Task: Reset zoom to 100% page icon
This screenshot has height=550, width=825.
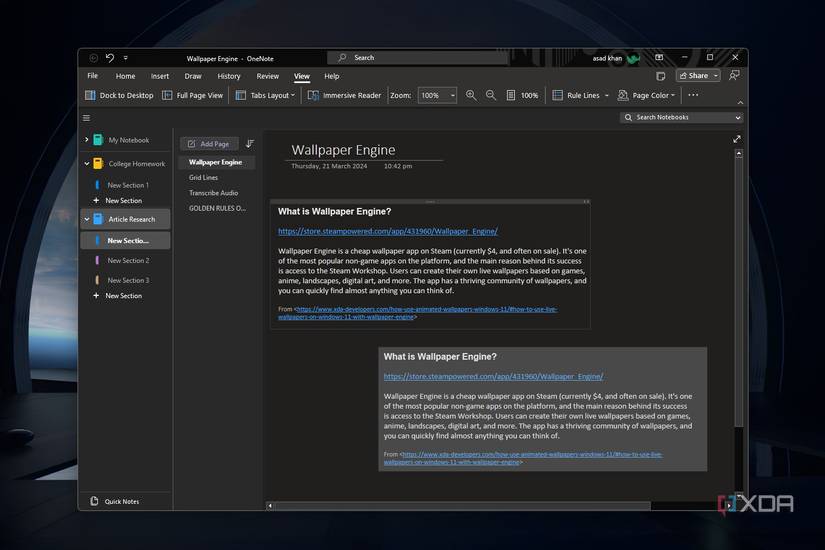Action: pyautogui.click(x=522, y=95)
